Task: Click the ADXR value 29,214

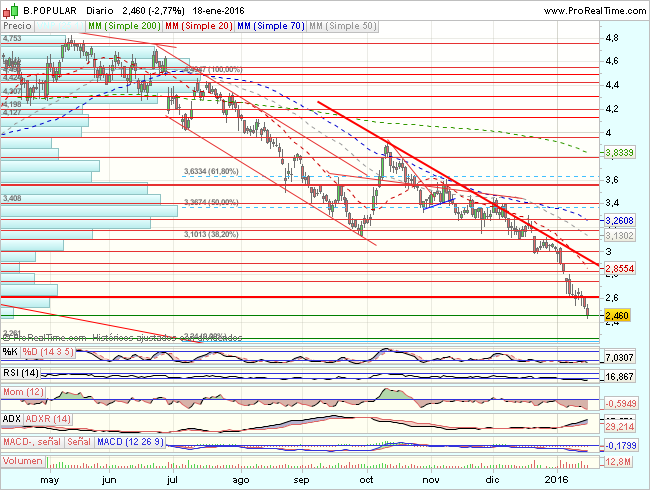Action: coord(619,427)
